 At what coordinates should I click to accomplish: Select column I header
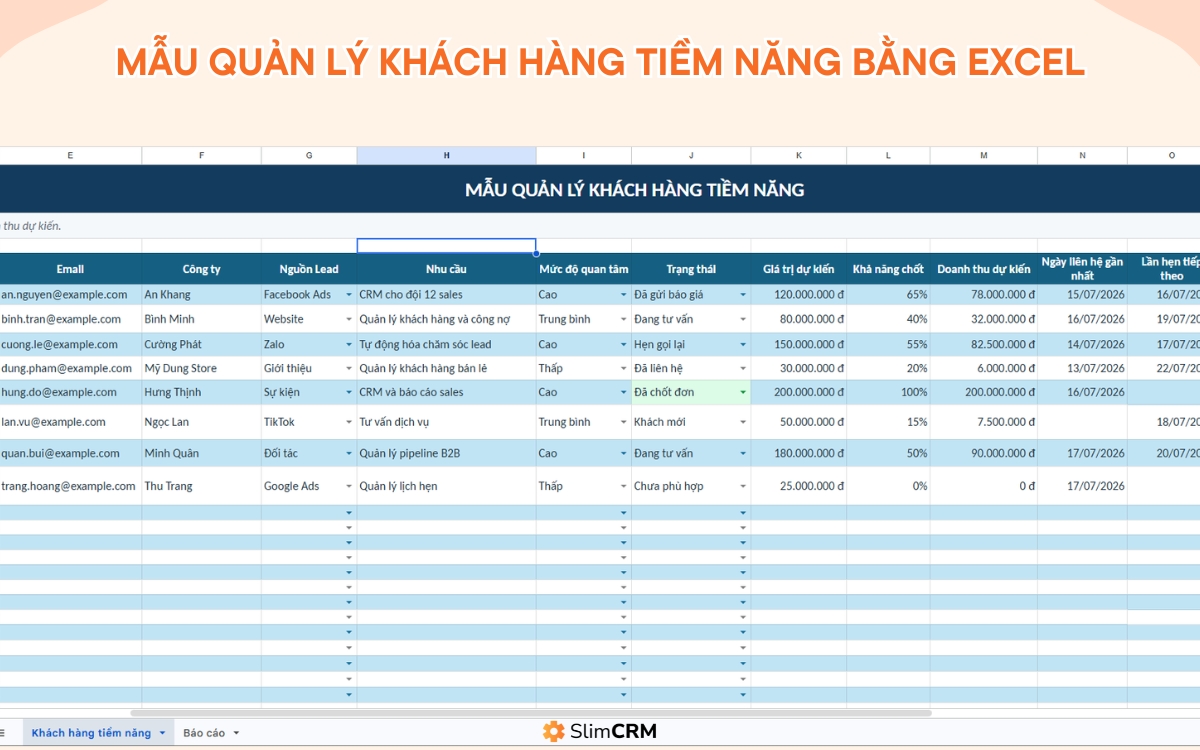[x=584, y=156]
